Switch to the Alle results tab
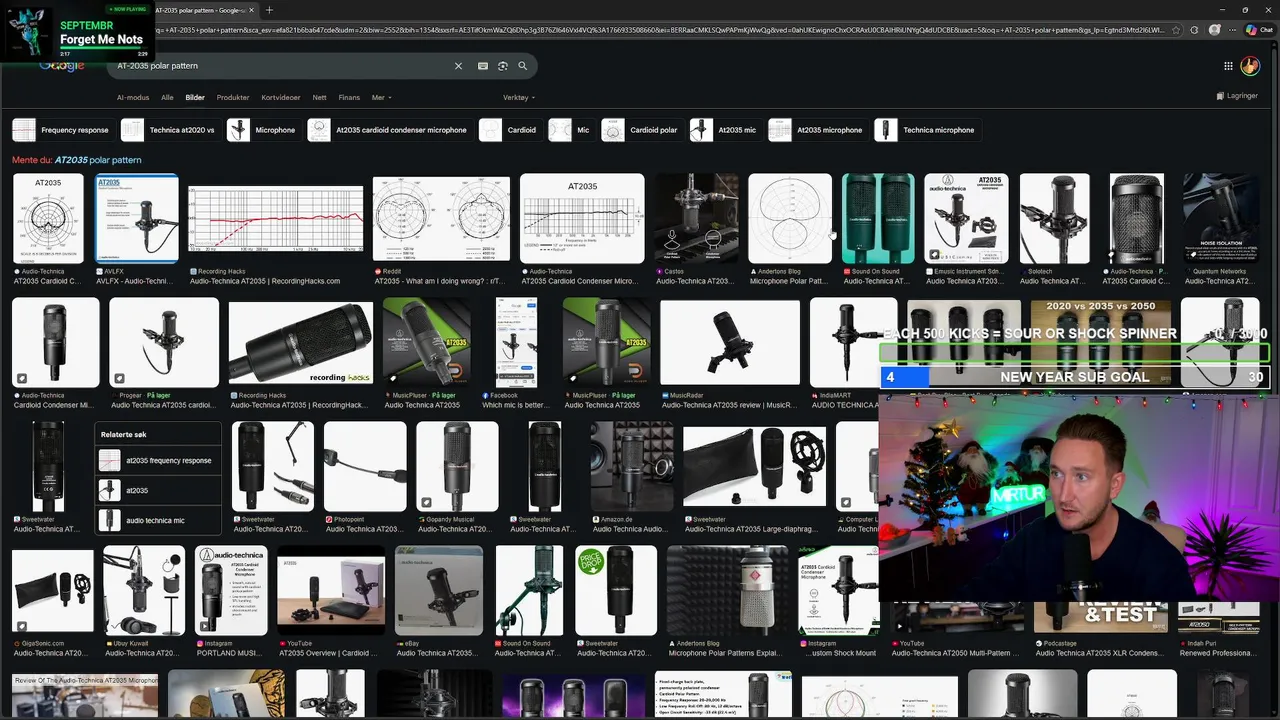Screen dimensions: 1280x720 [x=167, y=98]
